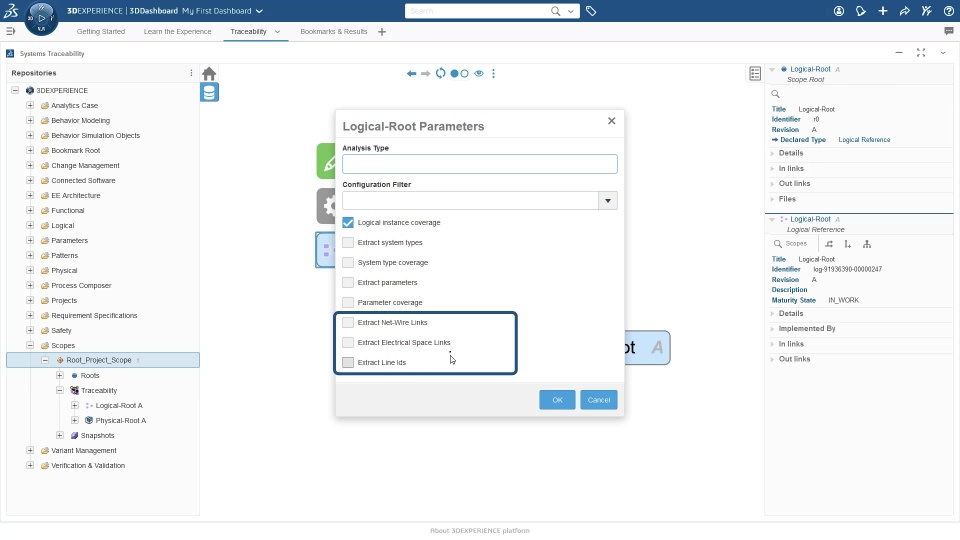The width and height of the screenshot is (960, 540).
Task: Open the Traceability tab dropdown chevron
Action: tap(277, 32)
